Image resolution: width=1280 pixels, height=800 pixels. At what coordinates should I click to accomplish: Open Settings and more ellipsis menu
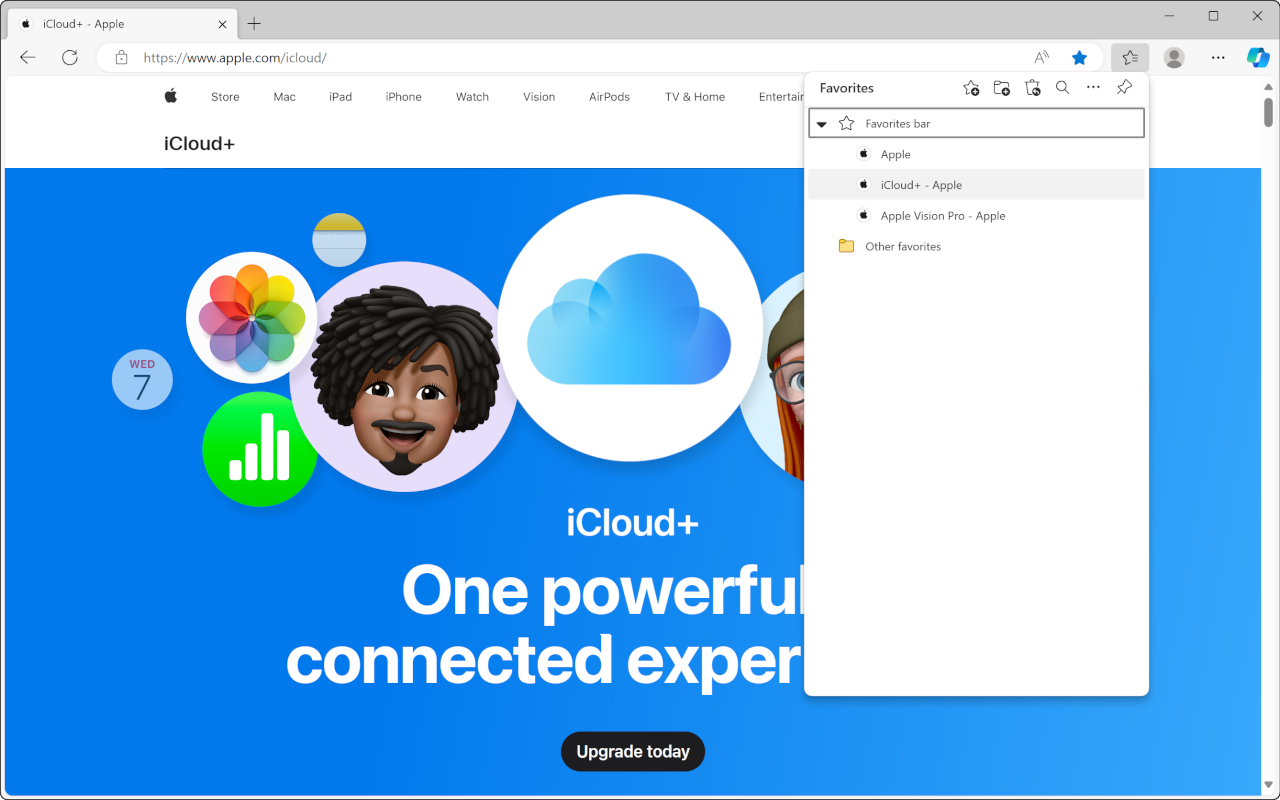click(1218, 57)
